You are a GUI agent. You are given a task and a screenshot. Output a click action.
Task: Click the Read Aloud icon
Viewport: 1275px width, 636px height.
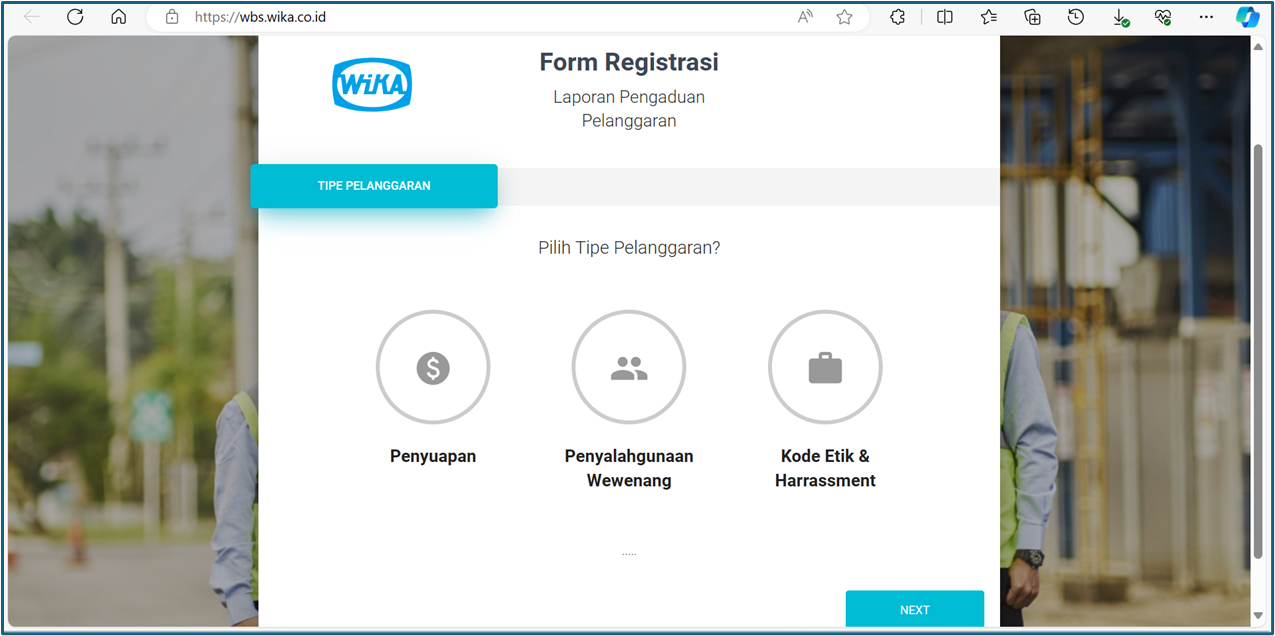[805, 16]
